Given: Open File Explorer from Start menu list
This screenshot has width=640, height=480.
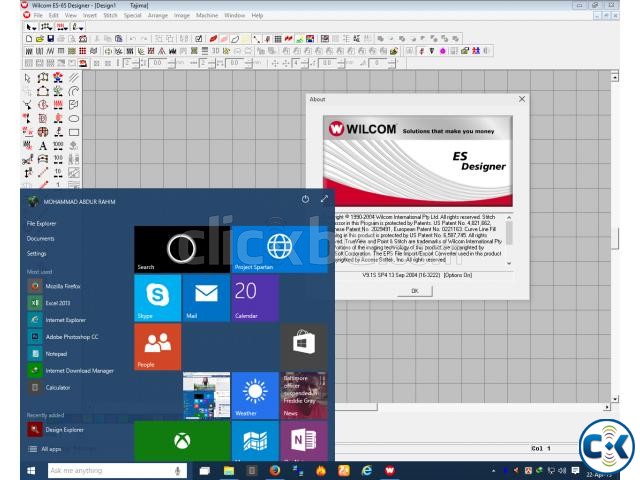Looking at the screenshot, I should (42, 224).
